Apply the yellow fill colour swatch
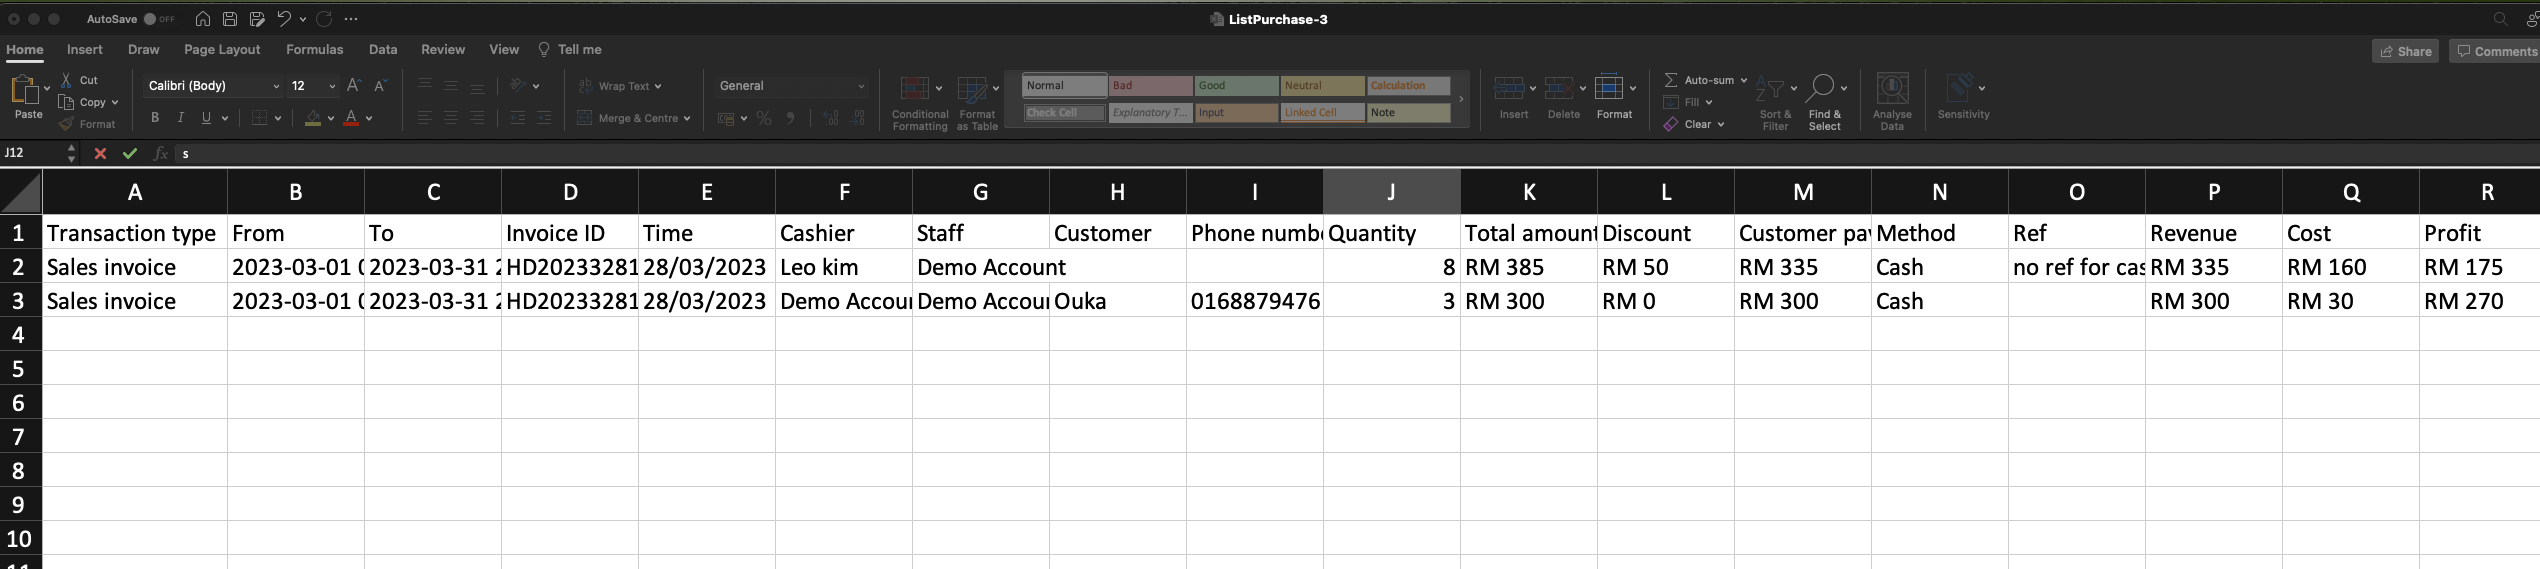The width and height of the screenshot is (2540, 569). 313,118
